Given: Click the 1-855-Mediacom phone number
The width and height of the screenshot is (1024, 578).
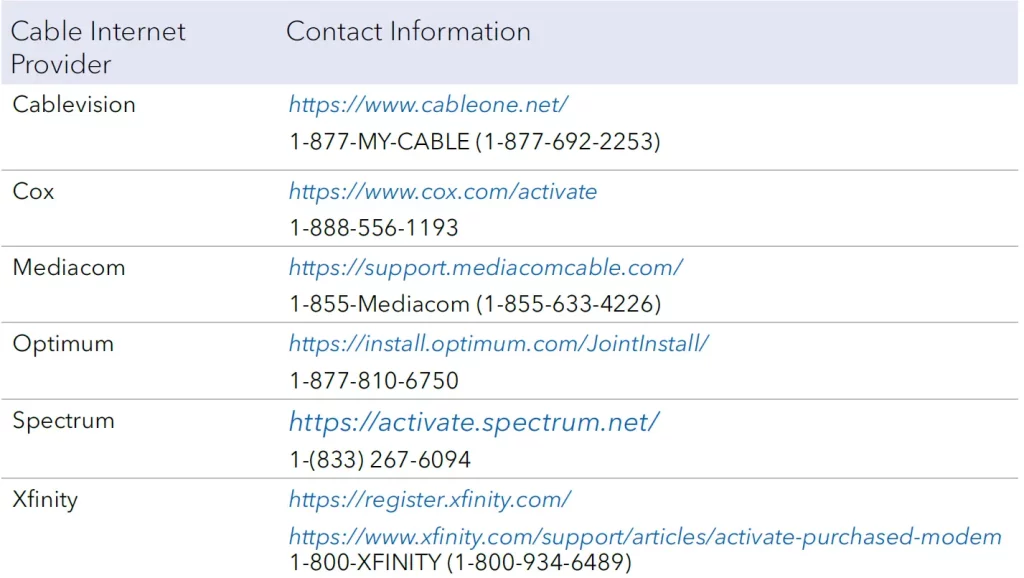Looking at the screenshot, I should tap(475, 304).
